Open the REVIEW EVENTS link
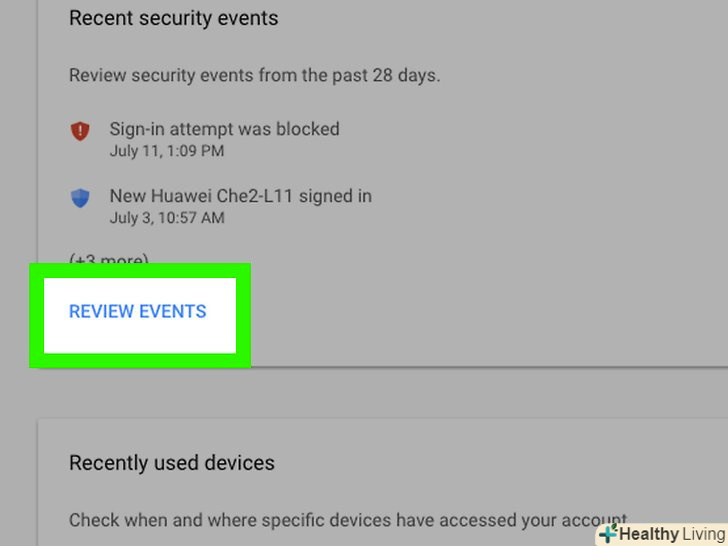The height and width of the screenshot is (546, 728). point(138,312)
